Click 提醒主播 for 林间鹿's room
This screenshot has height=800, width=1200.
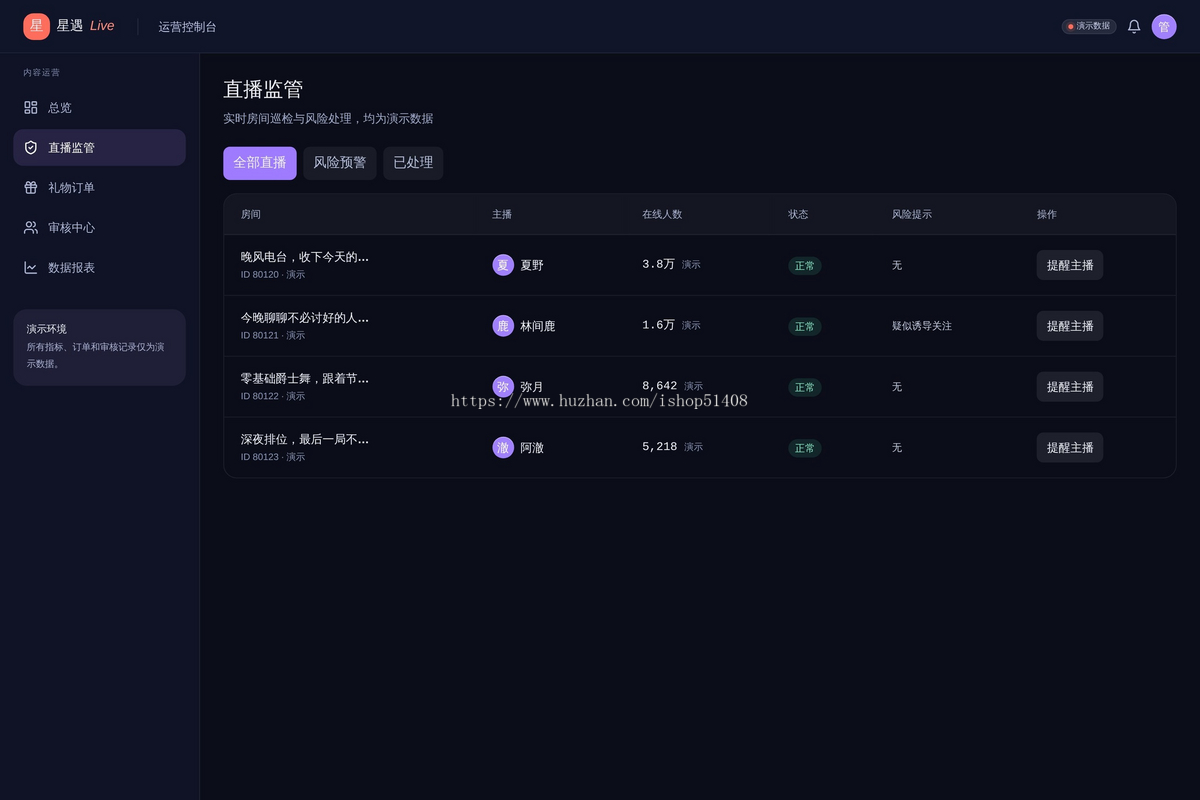pyautogui.click(x=1070, y=326)
